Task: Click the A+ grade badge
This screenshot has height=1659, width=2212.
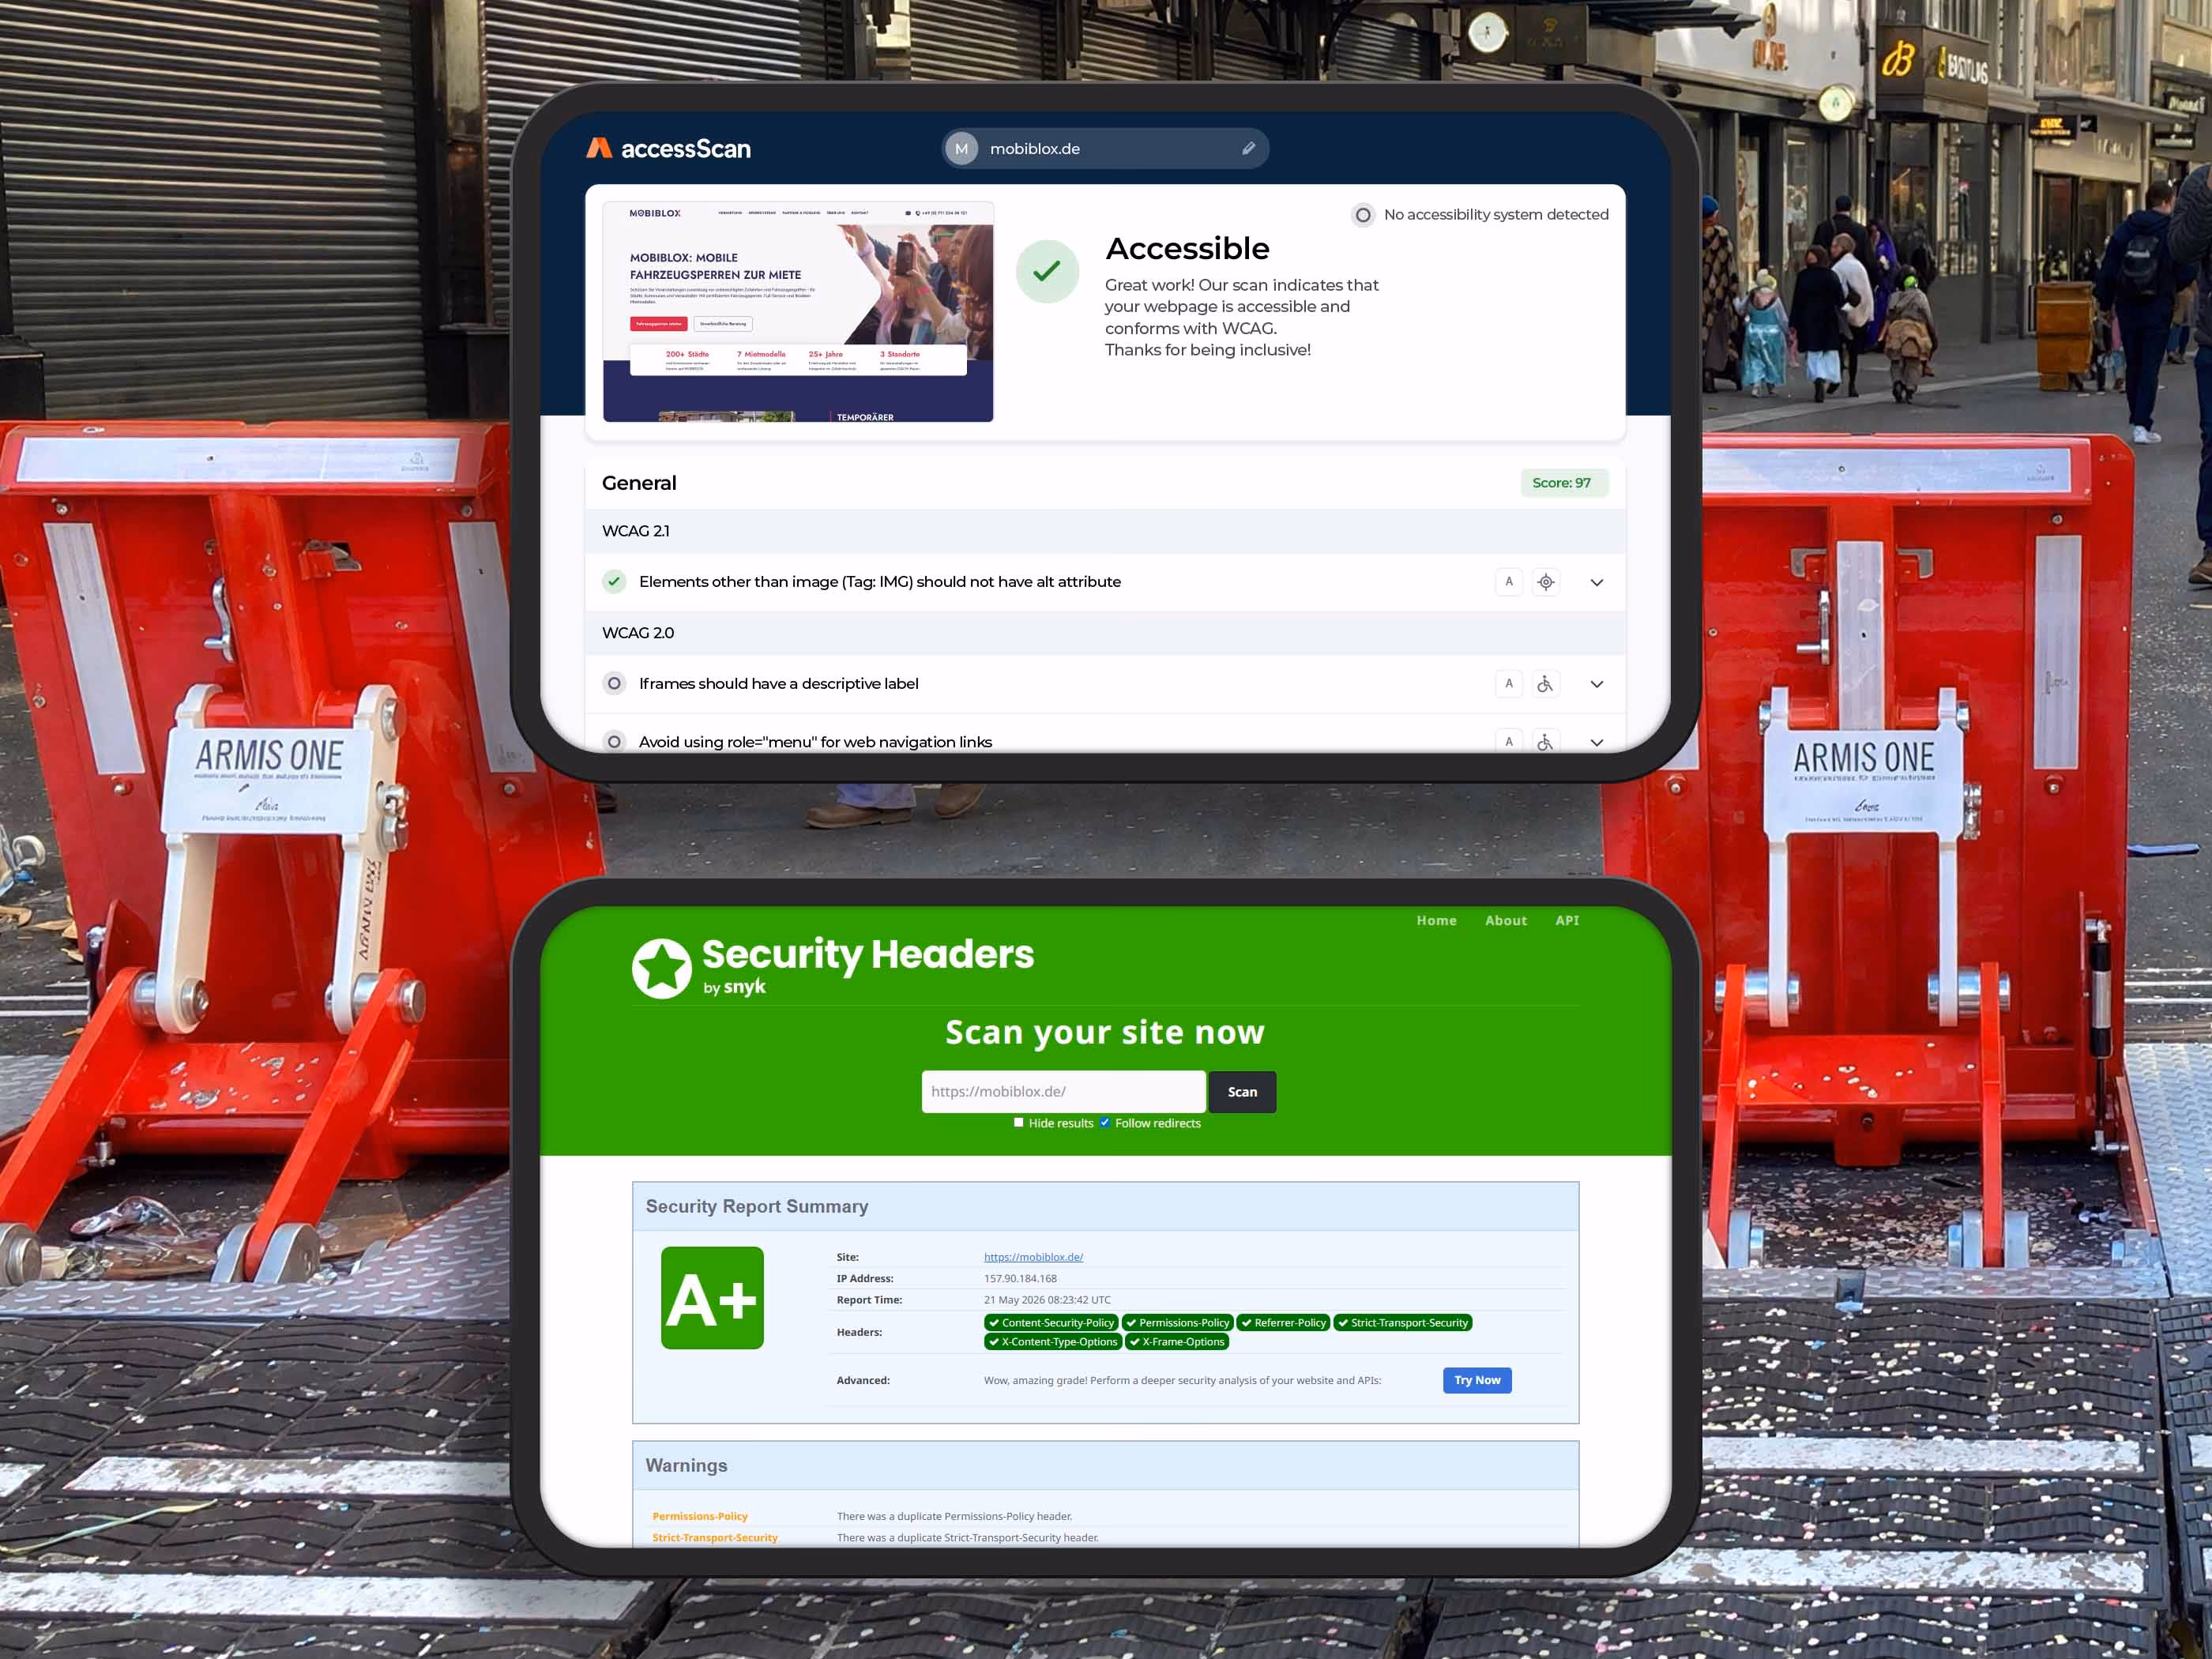Action: pos(712,1298)
